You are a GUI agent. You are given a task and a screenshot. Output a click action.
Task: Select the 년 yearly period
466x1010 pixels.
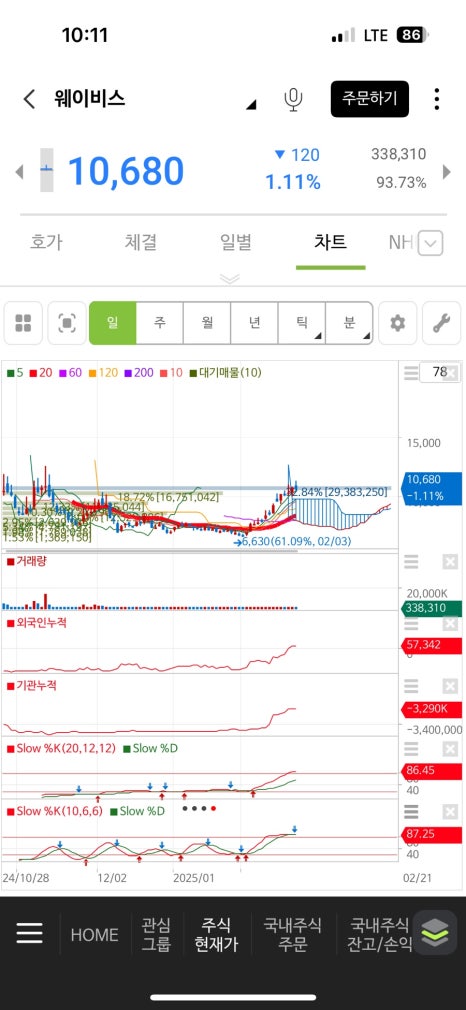coord(255,323)
